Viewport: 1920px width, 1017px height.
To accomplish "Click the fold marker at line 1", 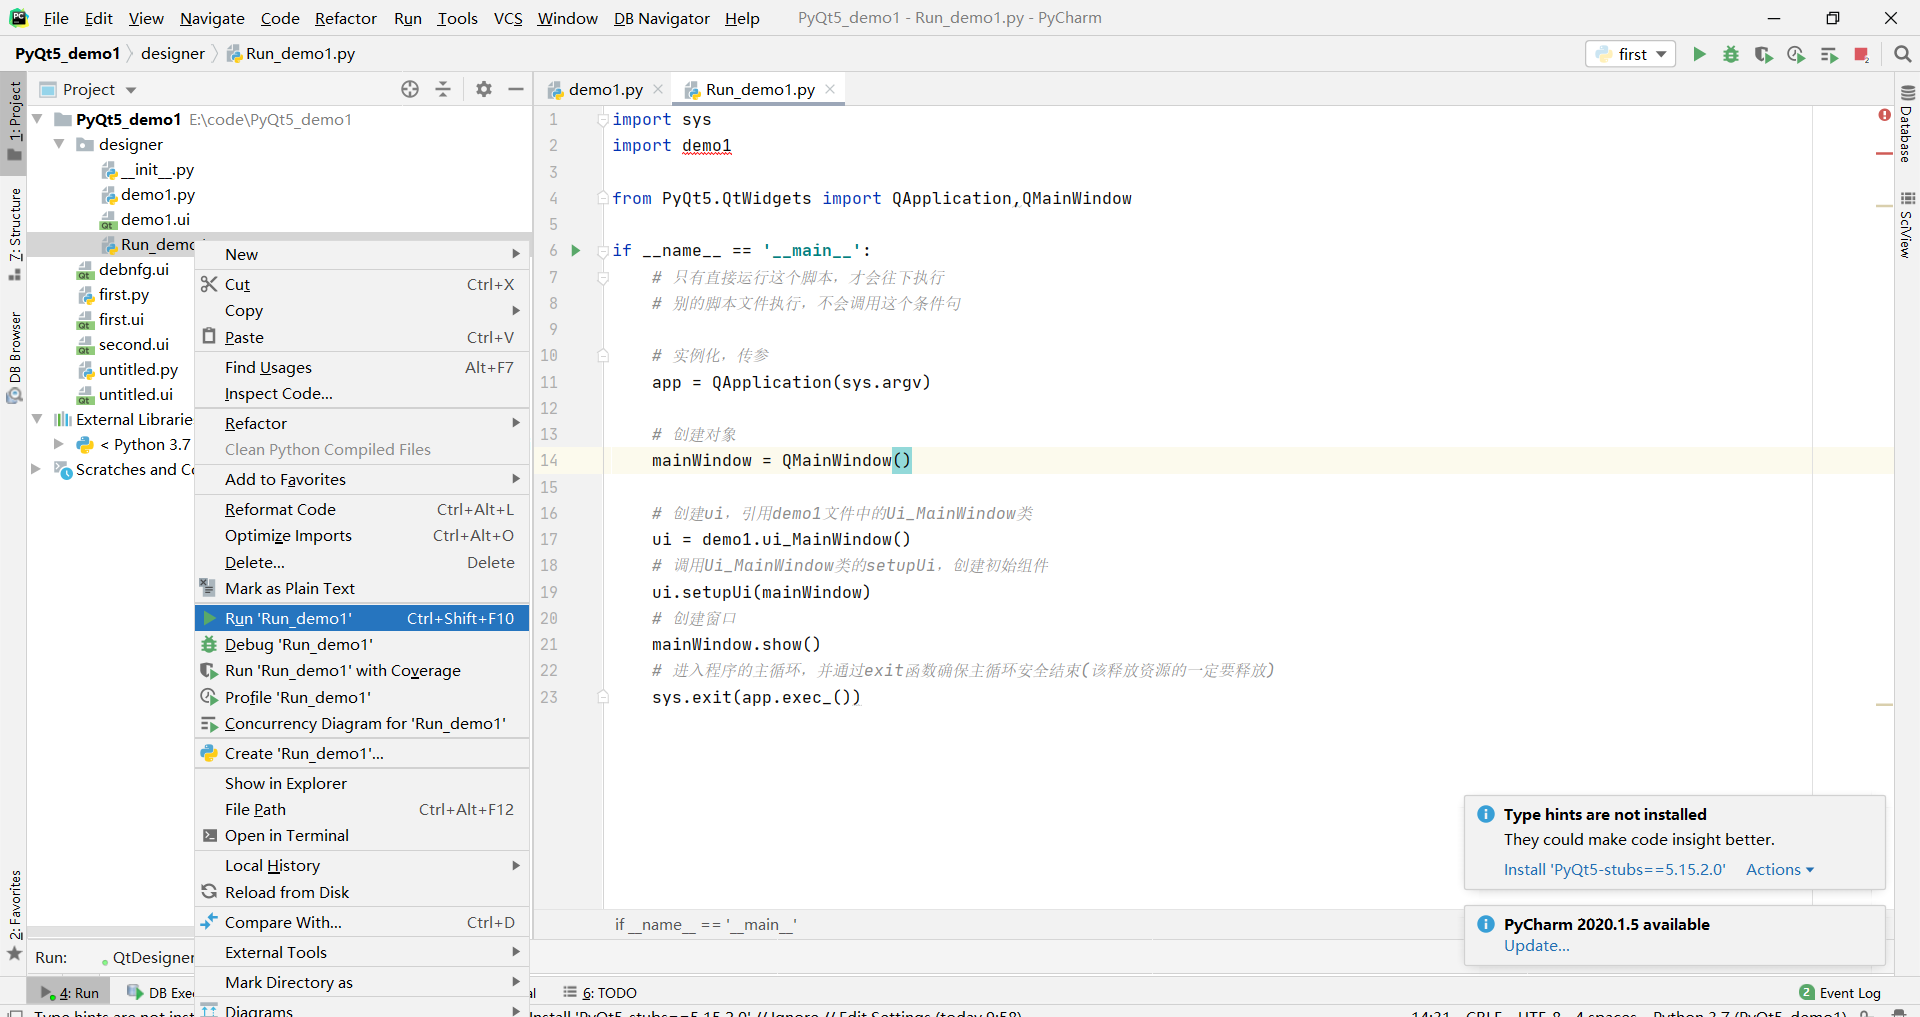I will [x=603, y=120].
